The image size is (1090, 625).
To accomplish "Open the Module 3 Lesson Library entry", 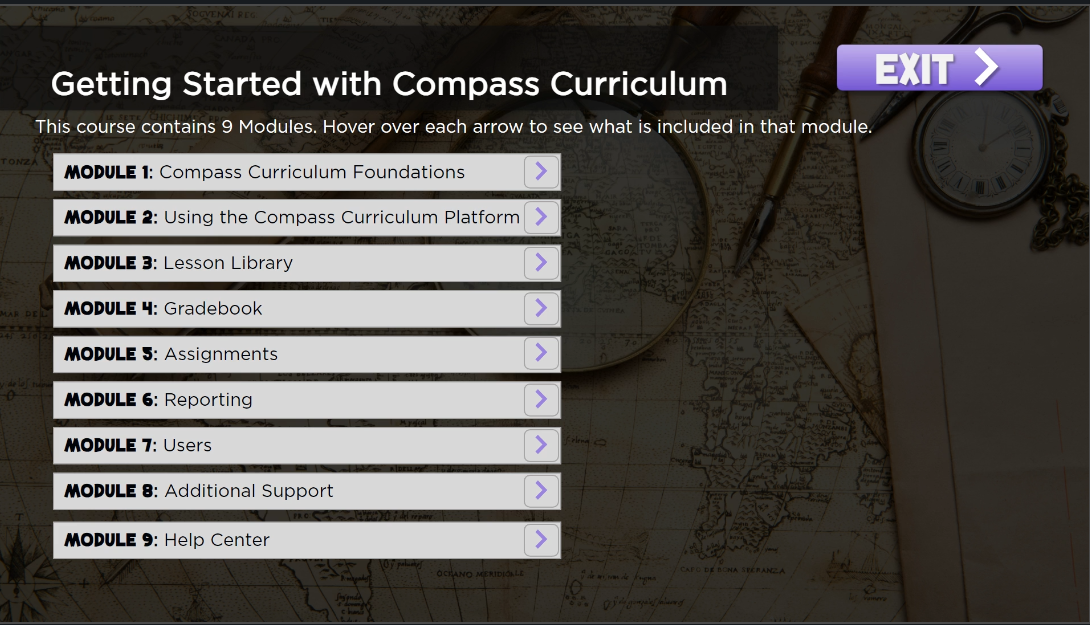I will 179,263.
